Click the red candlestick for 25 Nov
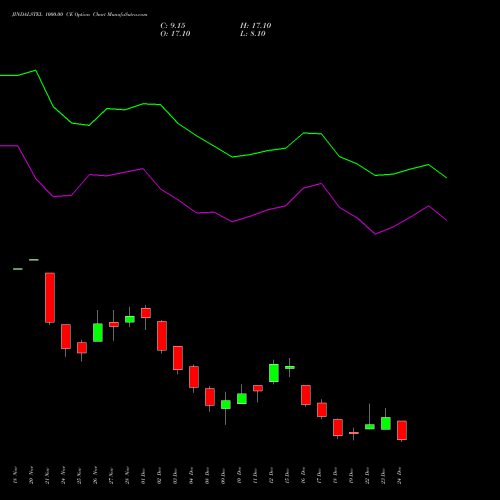This screenshot has height=500, width=500. (x=82, y=348)
